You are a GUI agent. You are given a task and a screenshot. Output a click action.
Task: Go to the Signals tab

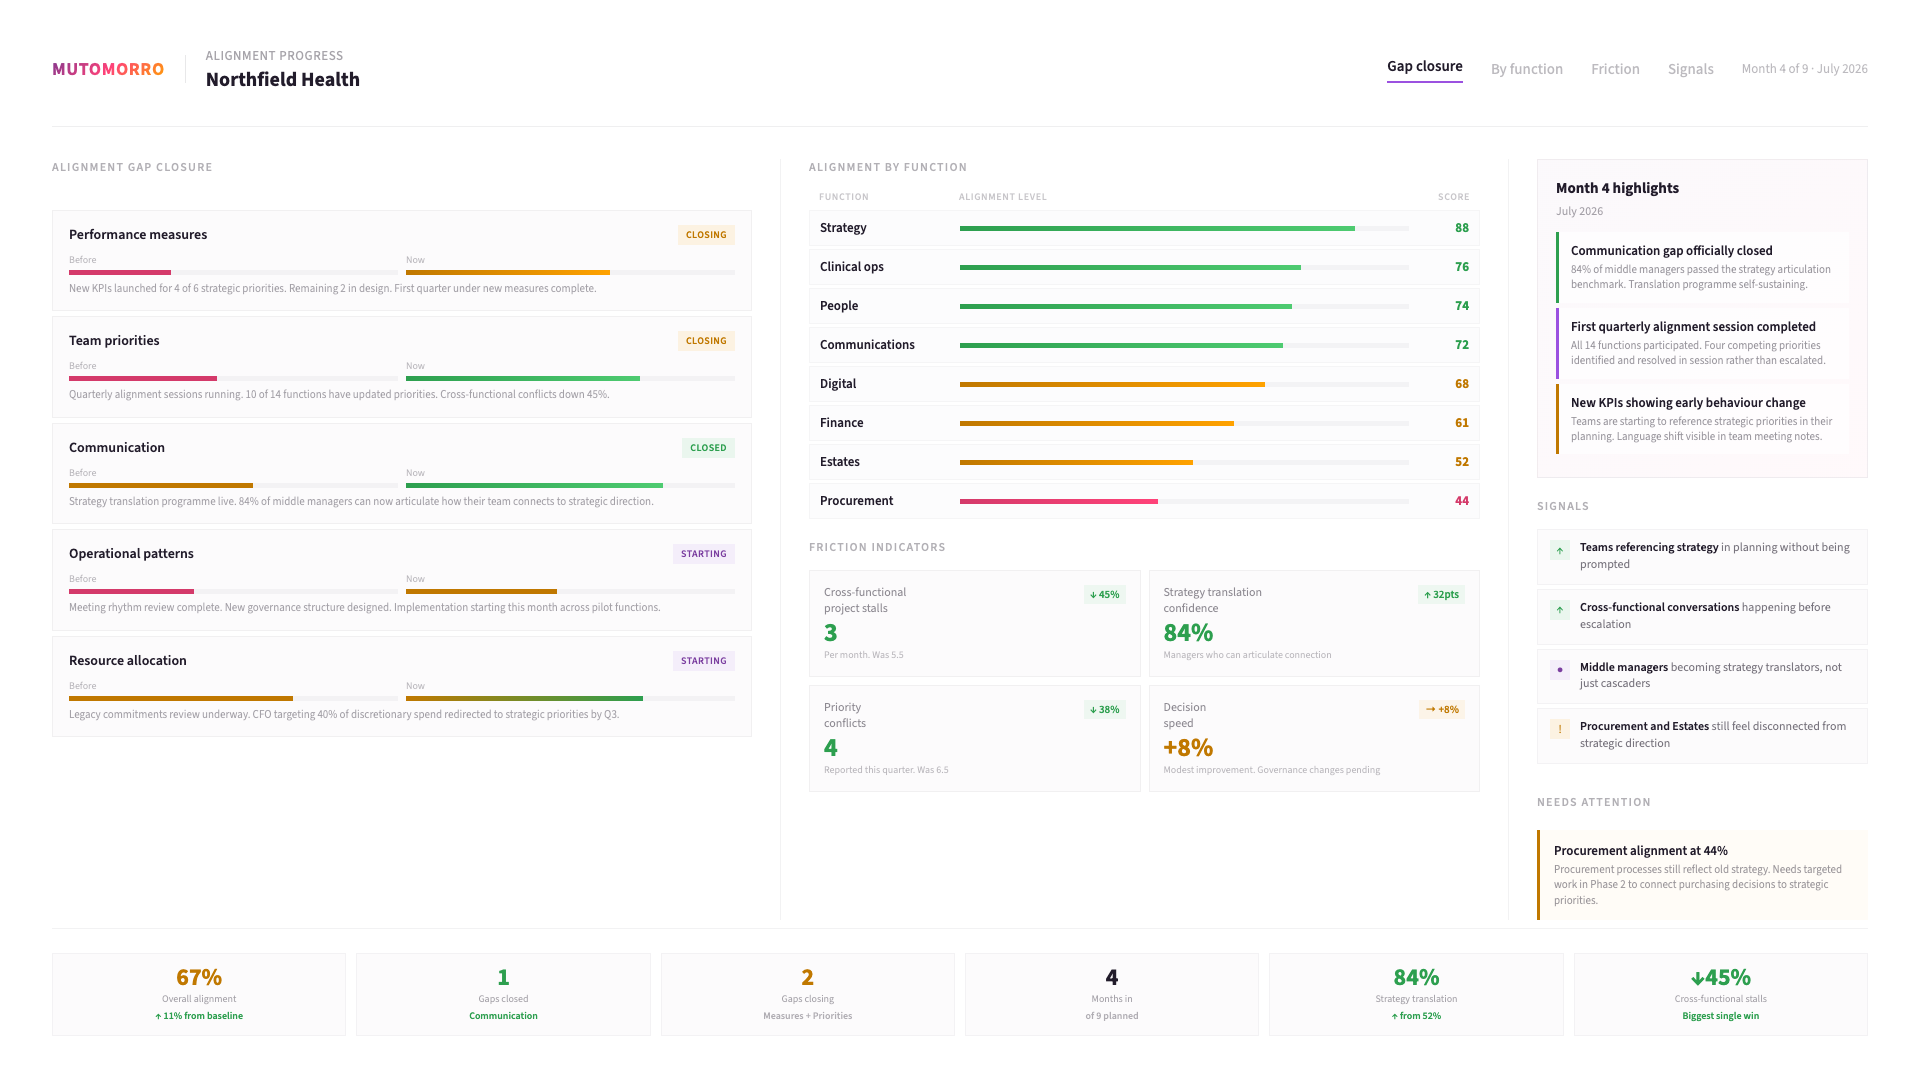point(1690,69)
